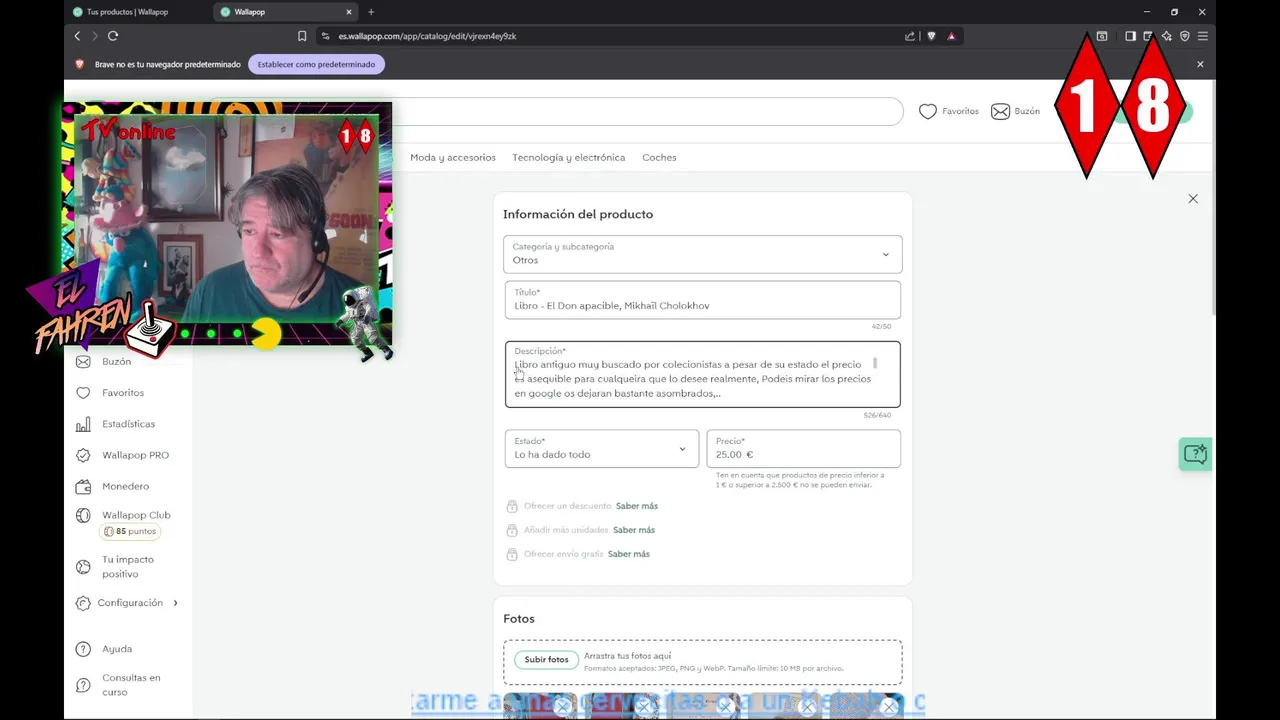The width and height of the screenshot is (1280, 720).
Task: Dismiss the default browser notification bar
Action: tap(1200, 64)
